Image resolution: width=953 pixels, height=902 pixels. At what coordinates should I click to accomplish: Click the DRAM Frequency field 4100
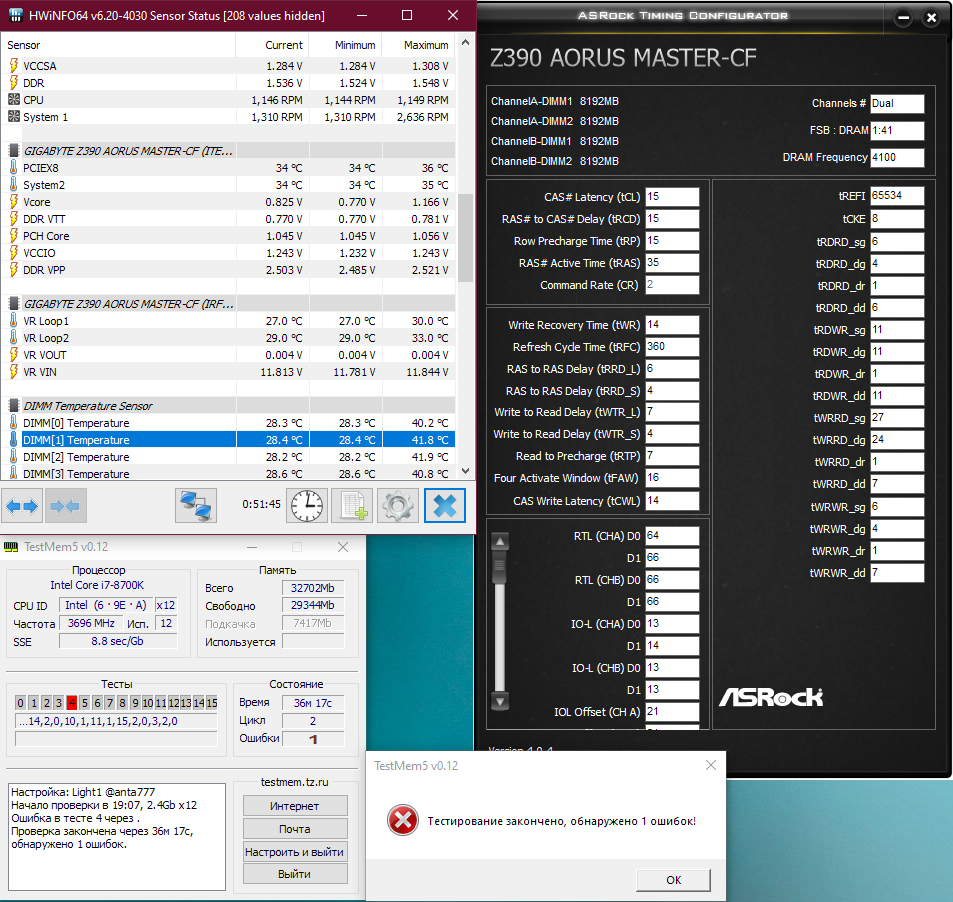pos(897,157)
